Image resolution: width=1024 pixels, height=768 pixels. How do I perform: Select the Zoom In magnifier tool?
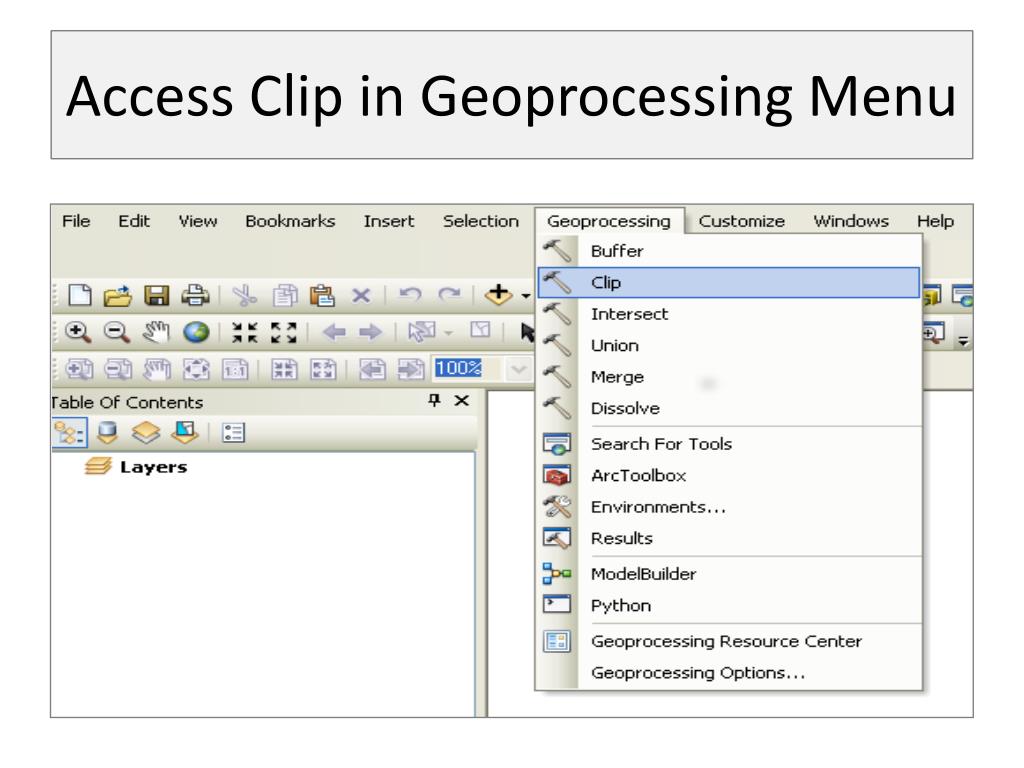point(78,332)
